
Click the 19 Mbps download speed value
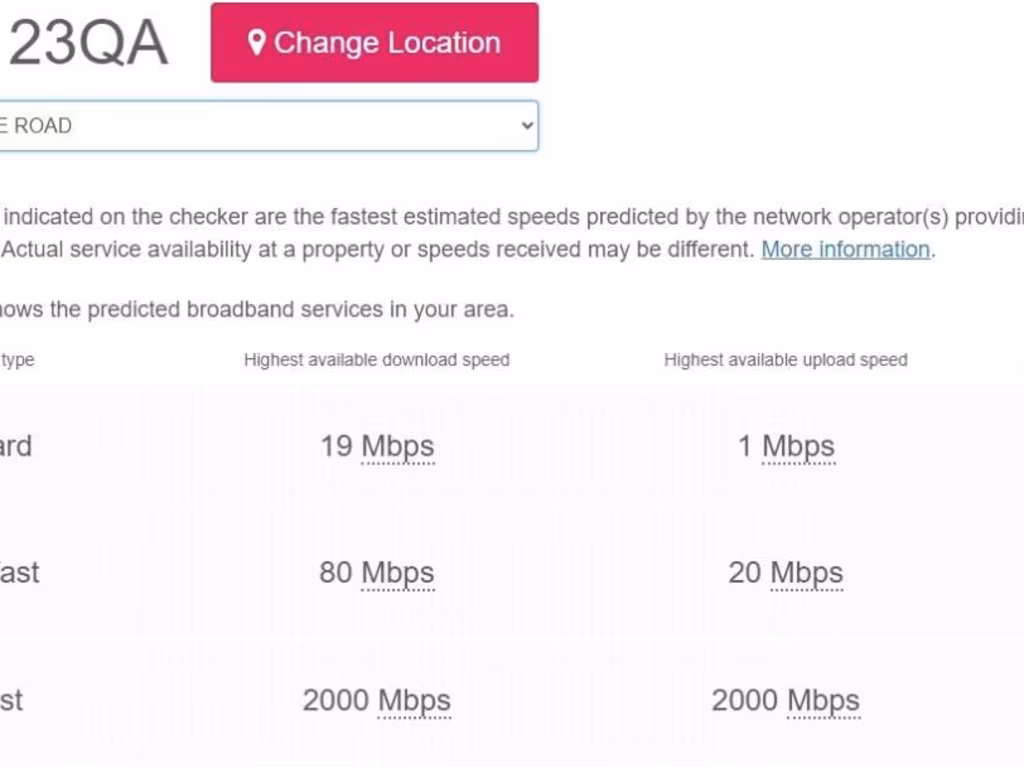pyautogui.click(x=377, y=446)
